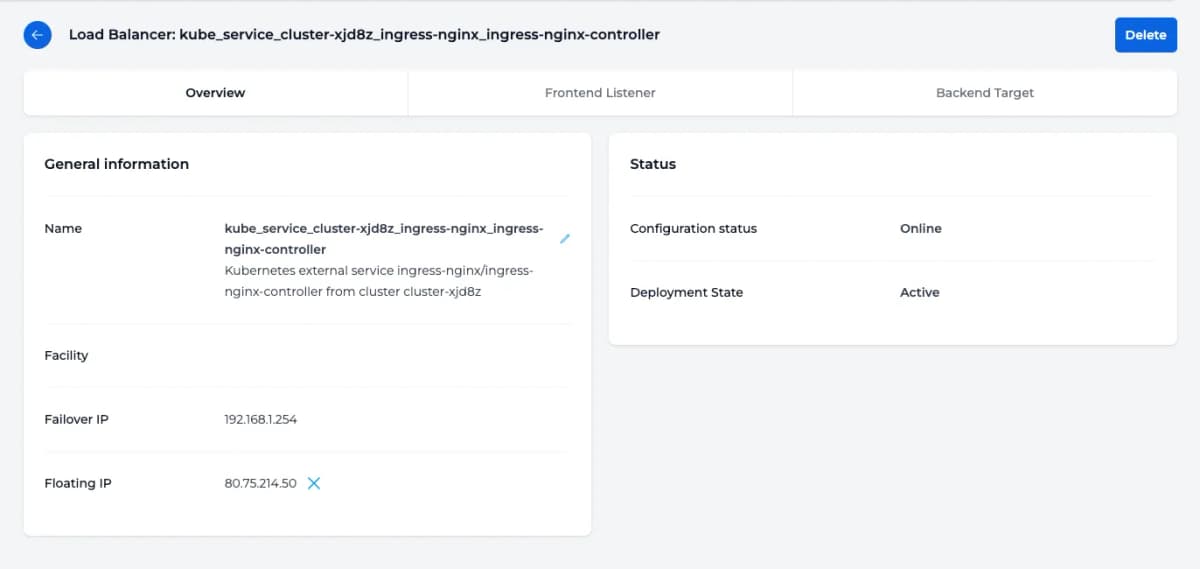1200x569 pixels.
Task: Click the Floating IP field label
Action: click(78, 483)
